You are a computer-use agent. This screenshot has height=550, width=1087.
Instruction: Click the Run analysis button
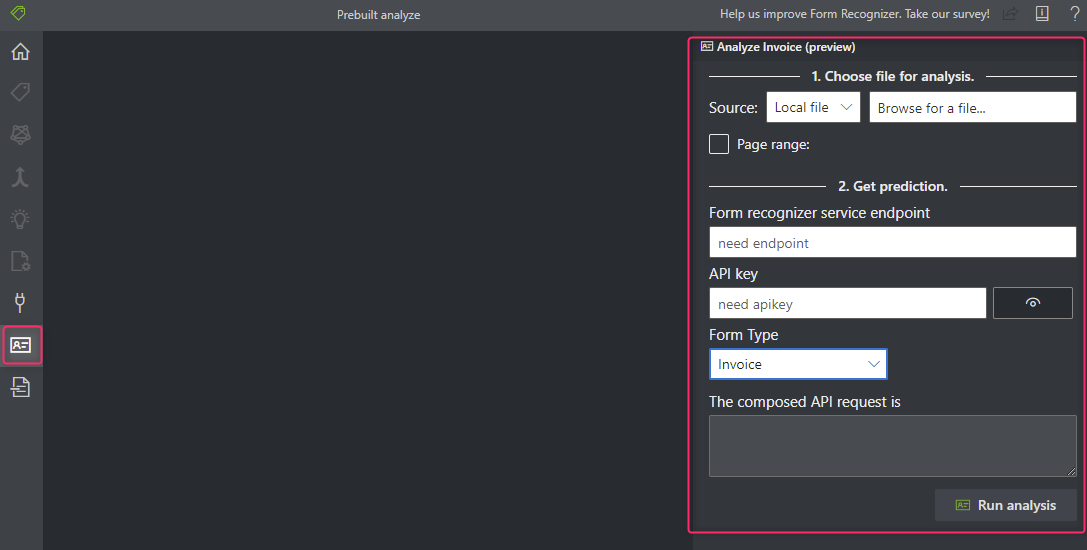1006,506
